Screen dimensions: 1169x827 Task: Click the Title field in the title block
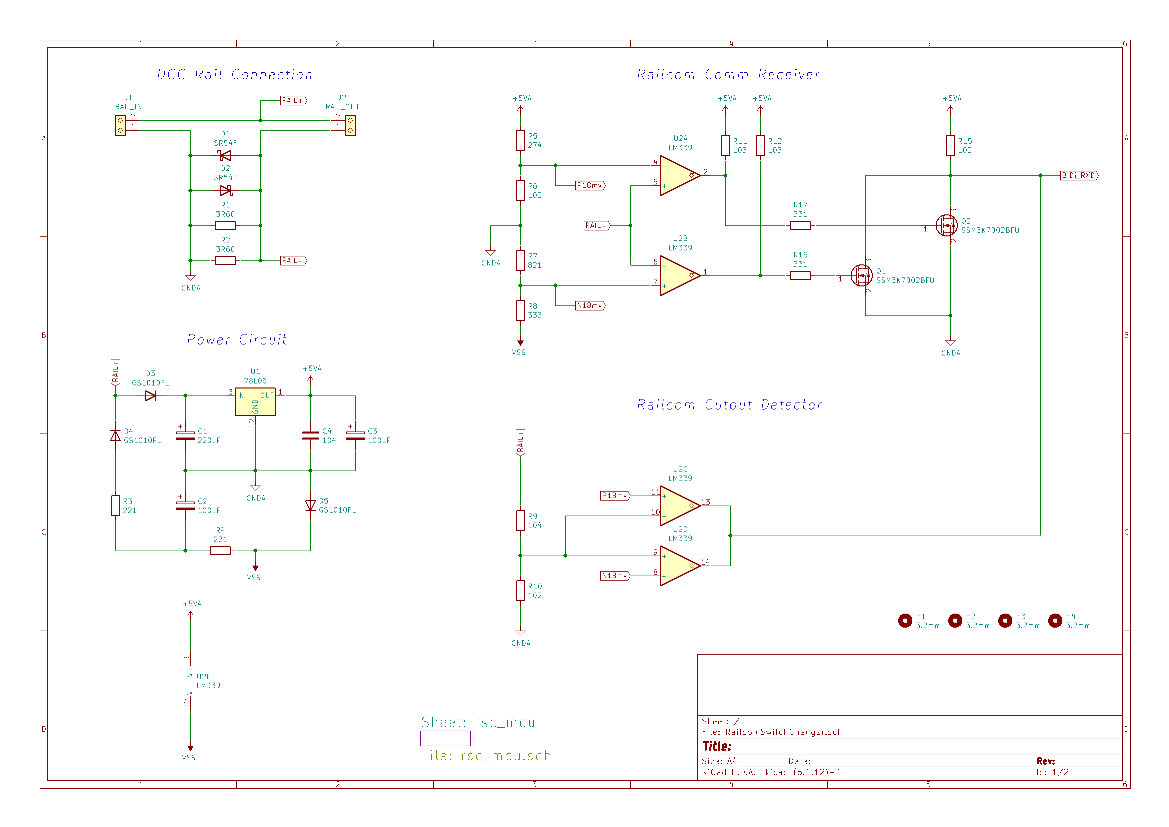click(718, 746)
